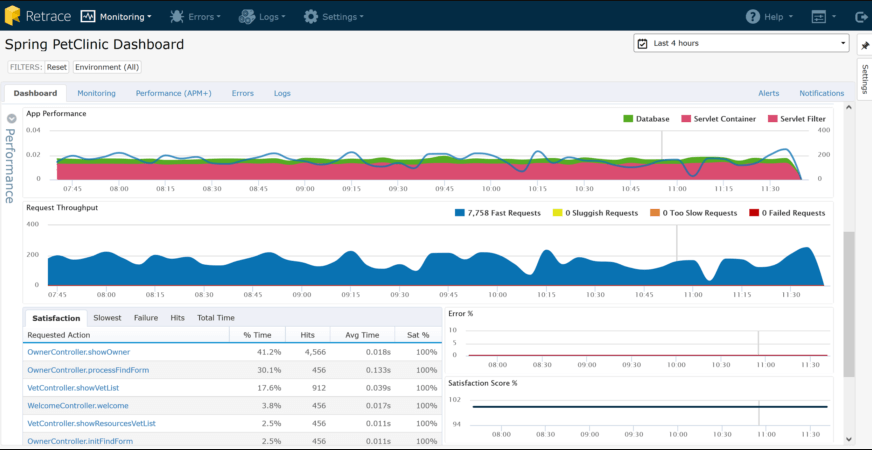Open the Help question mark icon
Image resolution: width=872 pixels, height=450 pixels.
pyautogui.click(x=753, y=17)
